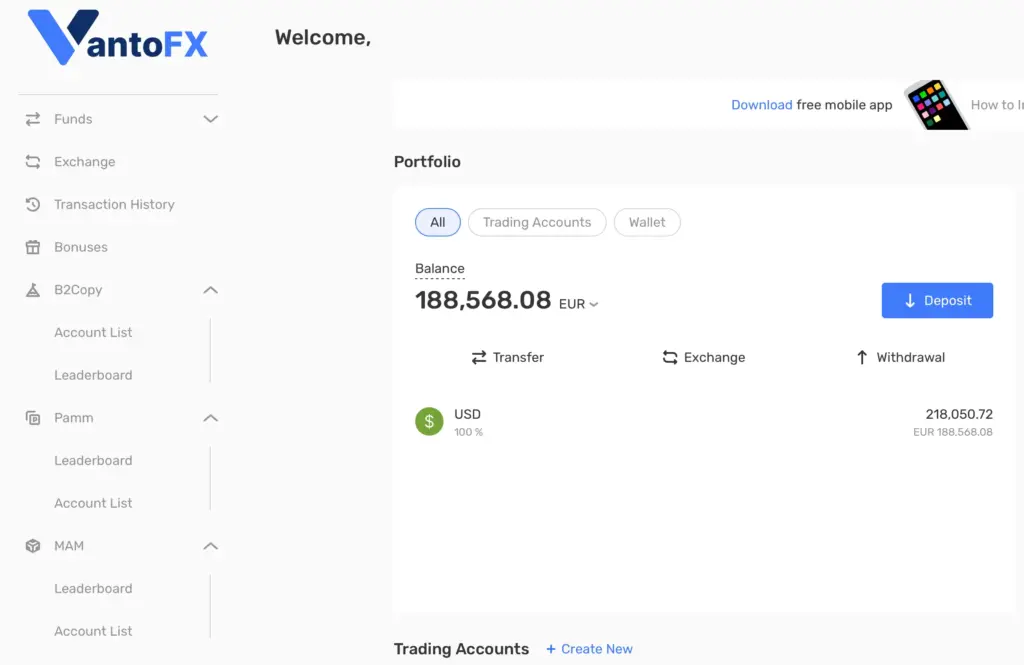
Task: Open Leaderboard under B2Copy
Action: coord(93,375)
